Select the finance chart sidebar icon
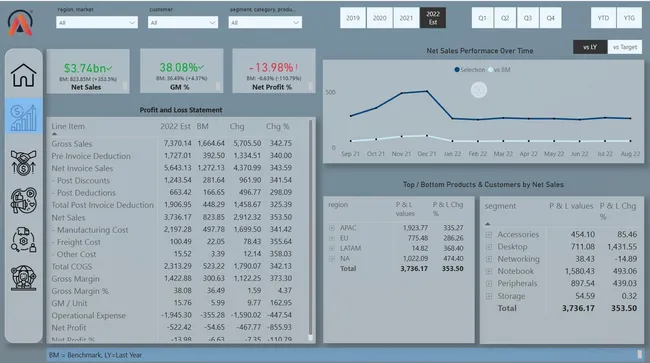This screenshot has height=363, width=650. (24, 117)
